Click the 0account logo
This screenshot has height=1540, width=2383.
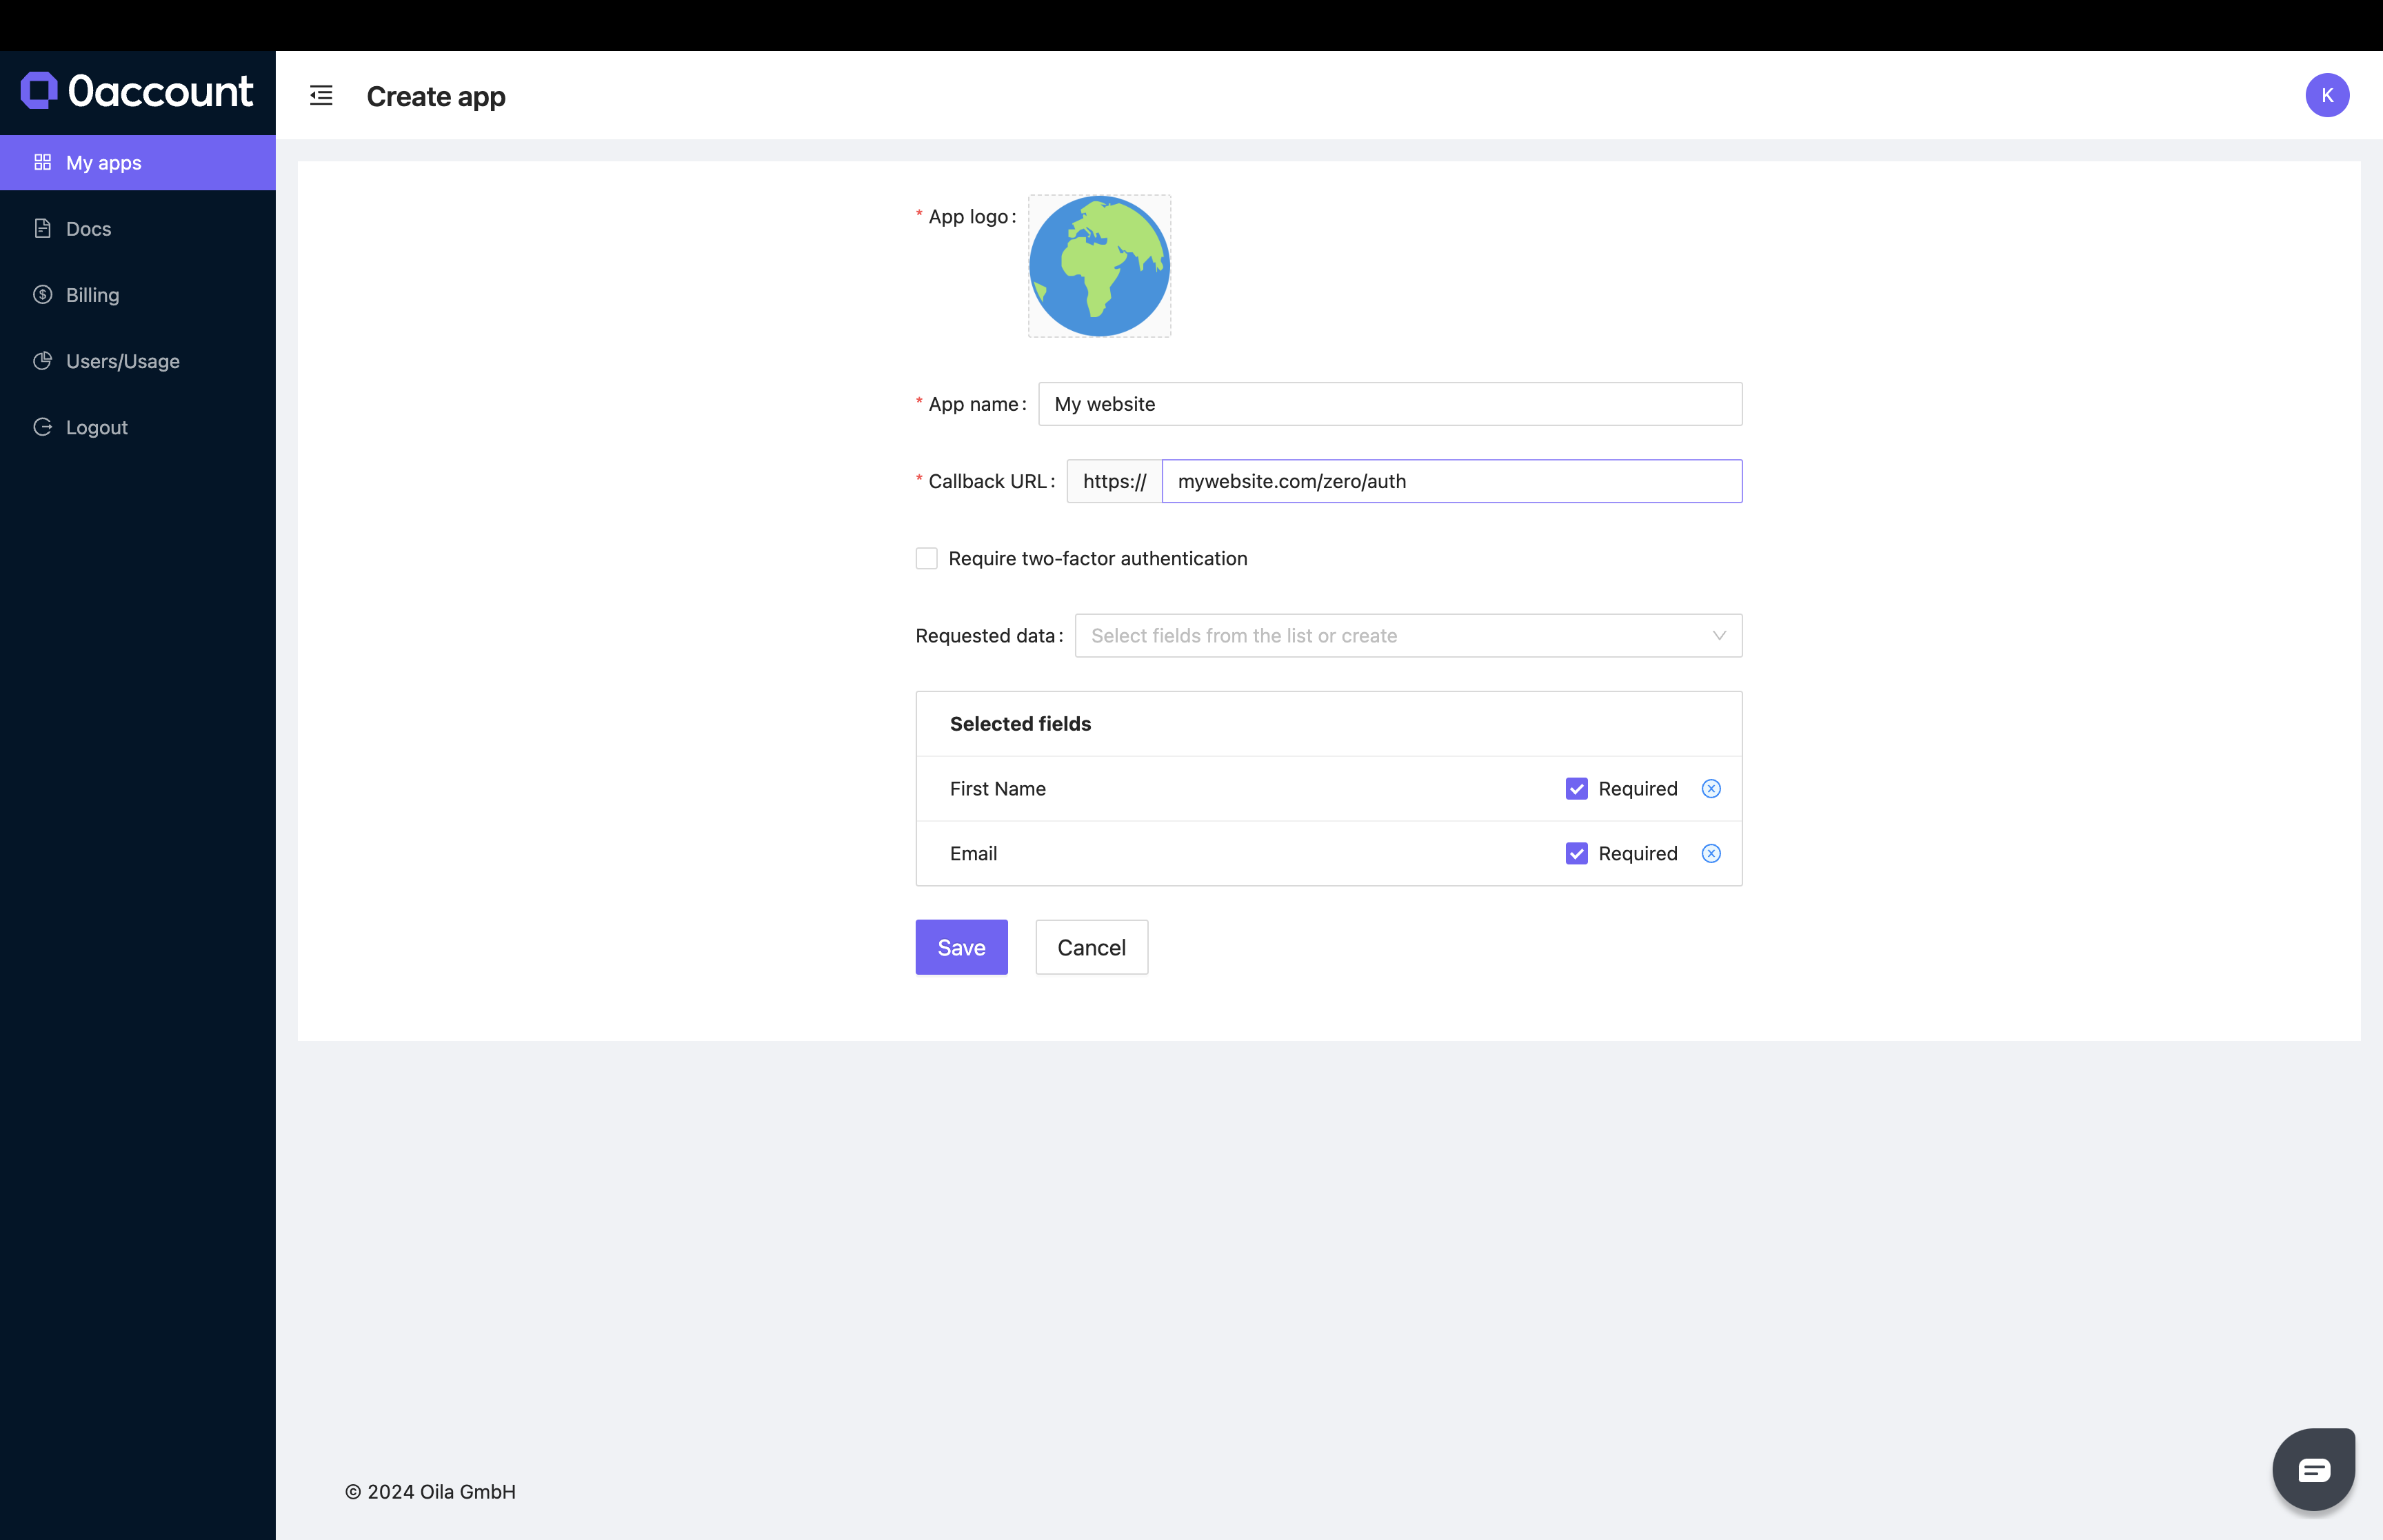point(137,91)
